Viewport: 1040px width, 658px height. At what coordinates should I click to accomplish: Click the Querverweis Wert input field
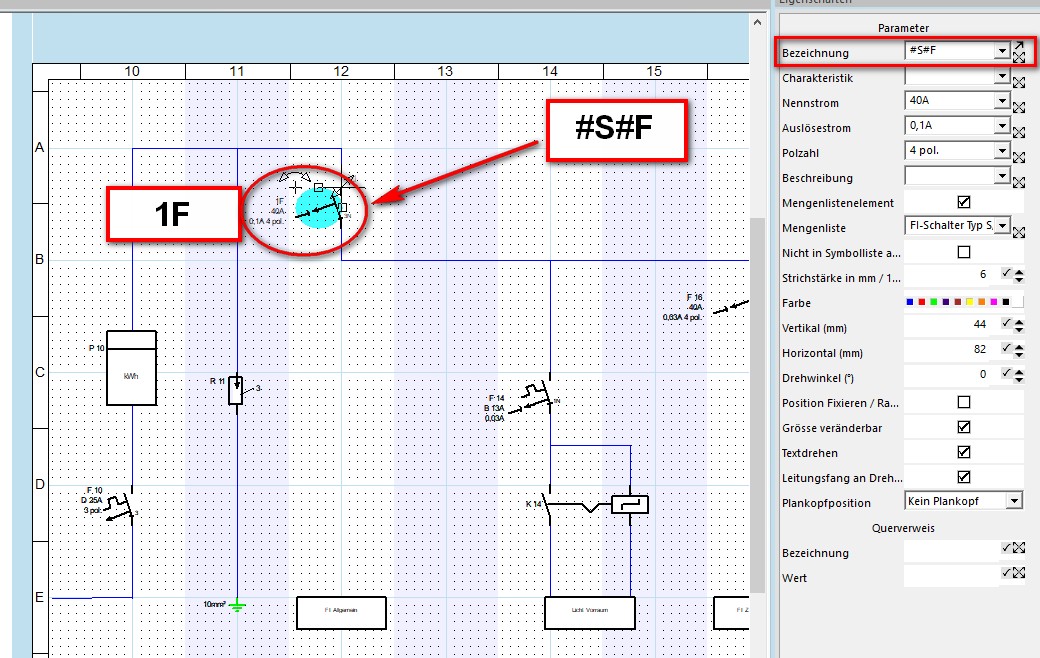950,577
